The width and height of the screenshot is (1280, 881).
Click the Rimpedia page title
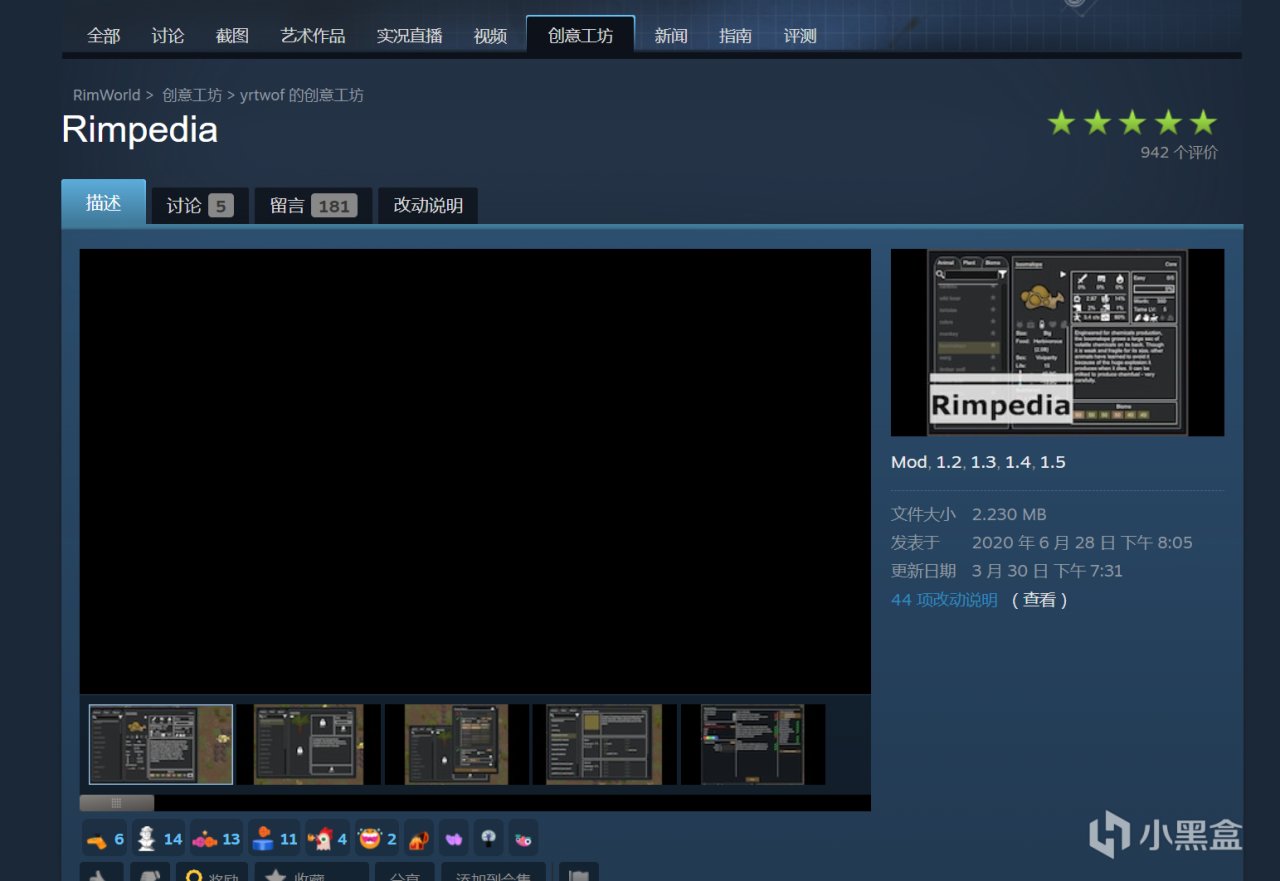pyautogui.click(x=140, y=130)
